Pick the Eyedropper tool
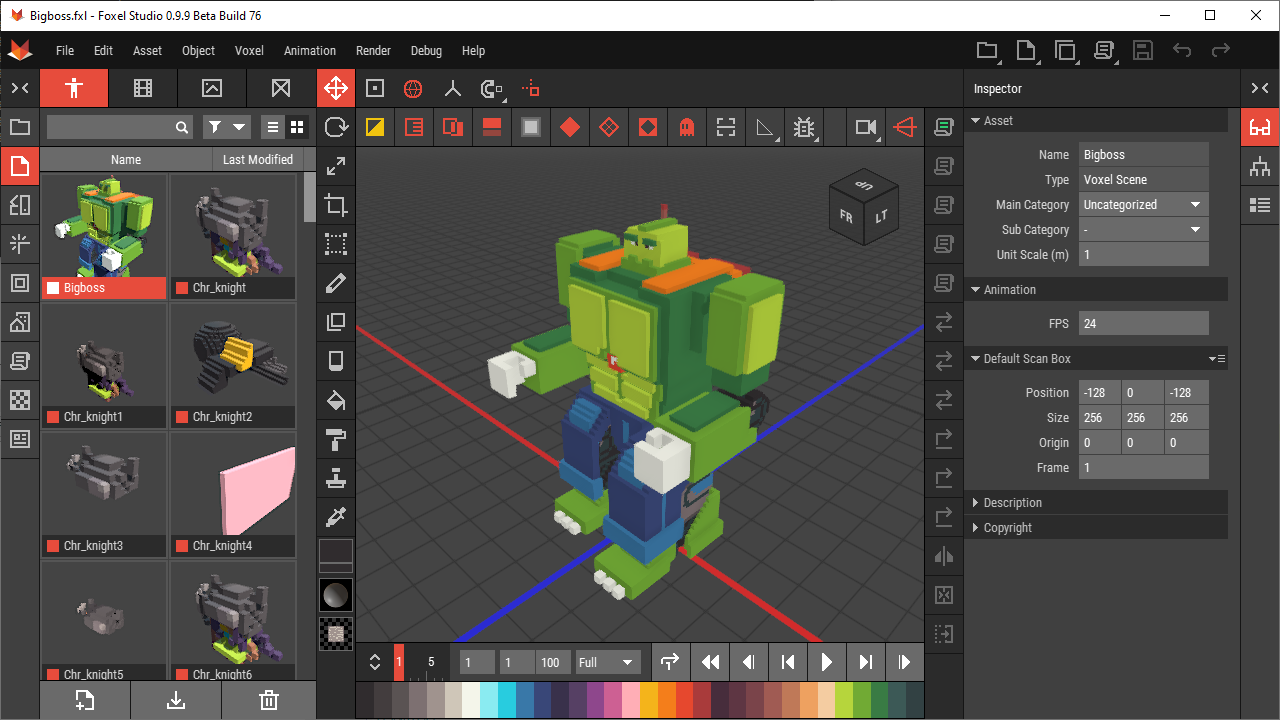This screenshot has width=1280, height=720. [335, 516]
